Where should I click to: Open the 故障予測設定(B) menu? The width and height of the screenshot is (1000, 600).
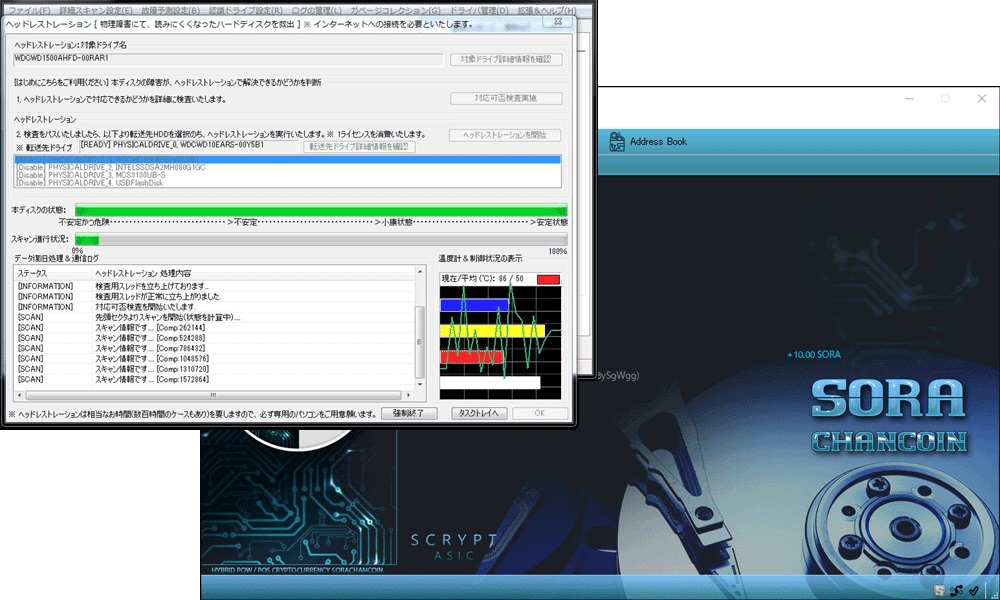(x=170, y=11)
